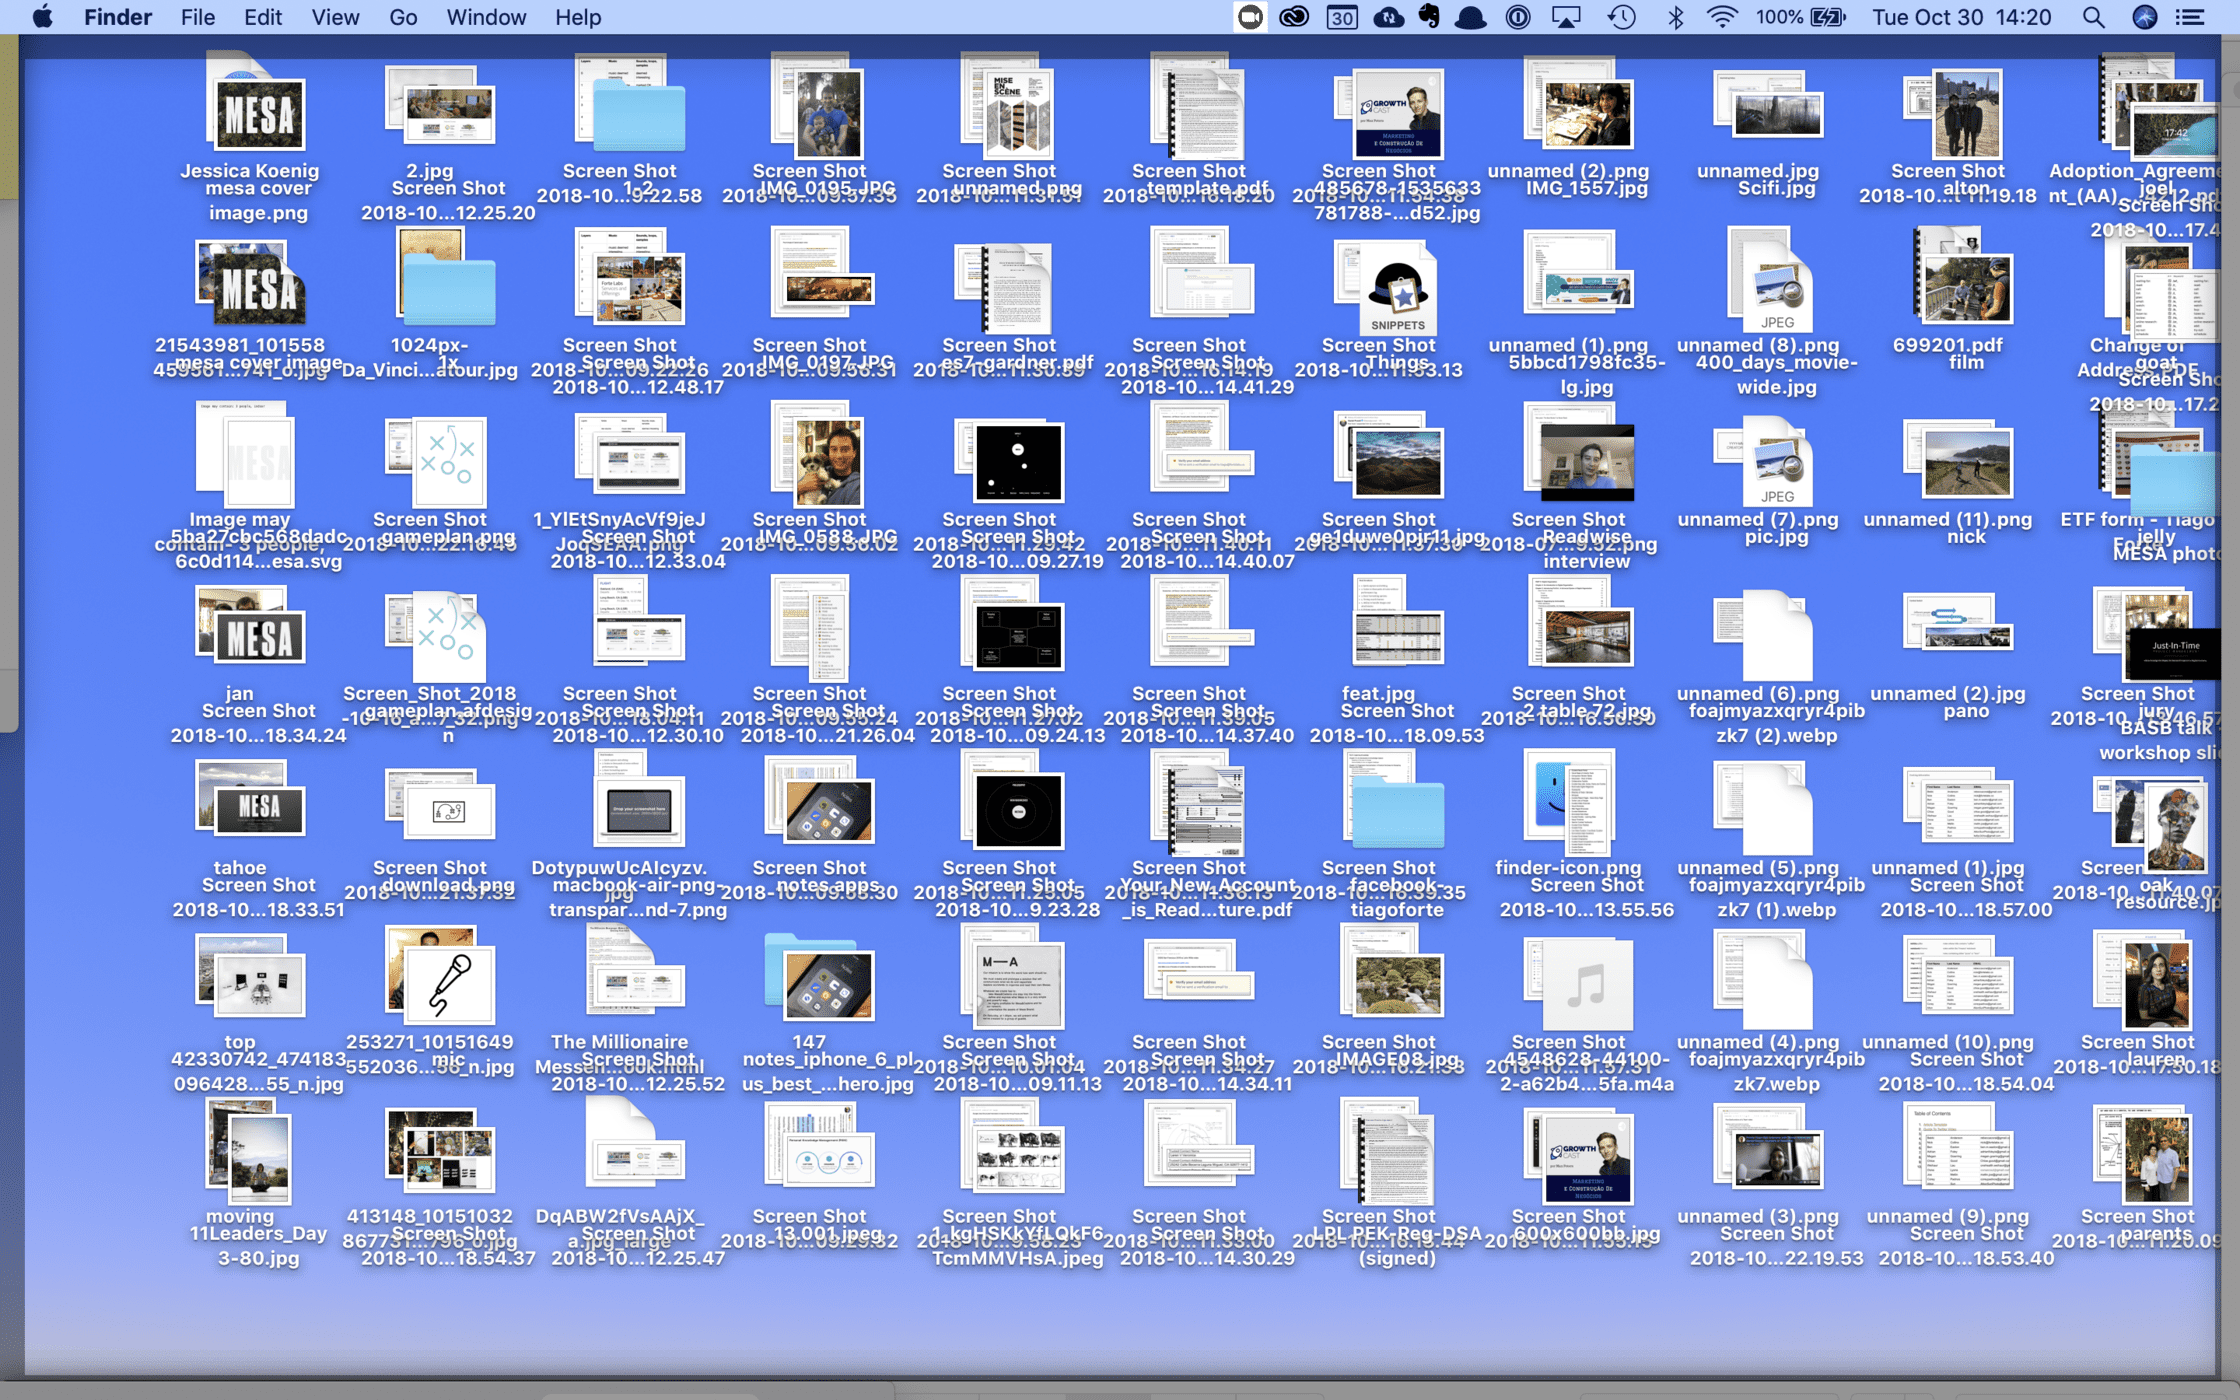Open 1Password from the menu bar
Viewport: 2240px width, 1400px height.
[1518, 17]
